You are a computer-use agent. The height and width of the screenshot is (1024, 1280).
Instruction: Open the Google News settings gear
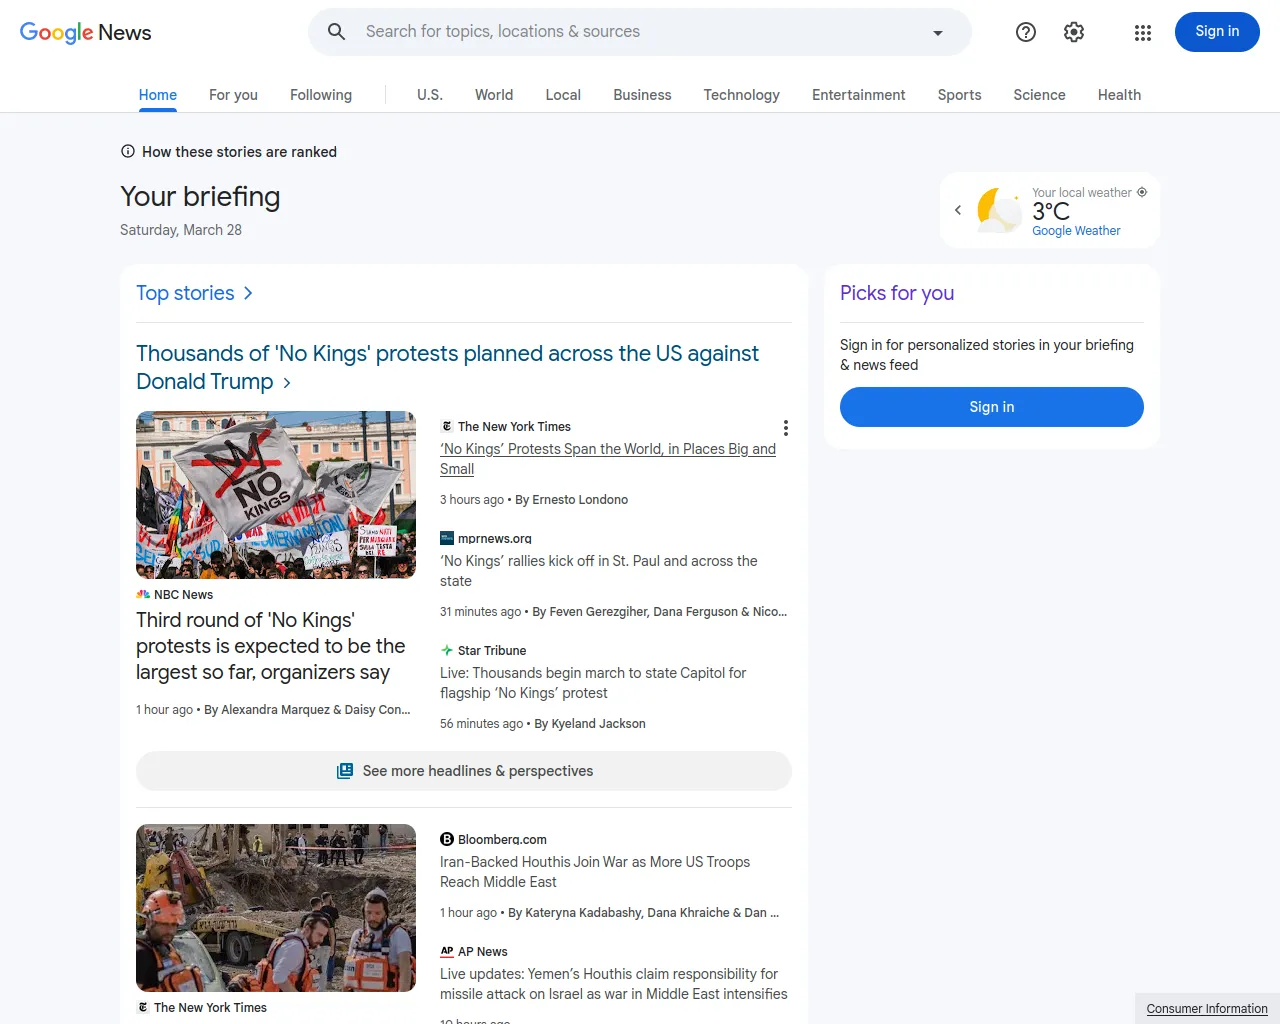point(1073,32)
